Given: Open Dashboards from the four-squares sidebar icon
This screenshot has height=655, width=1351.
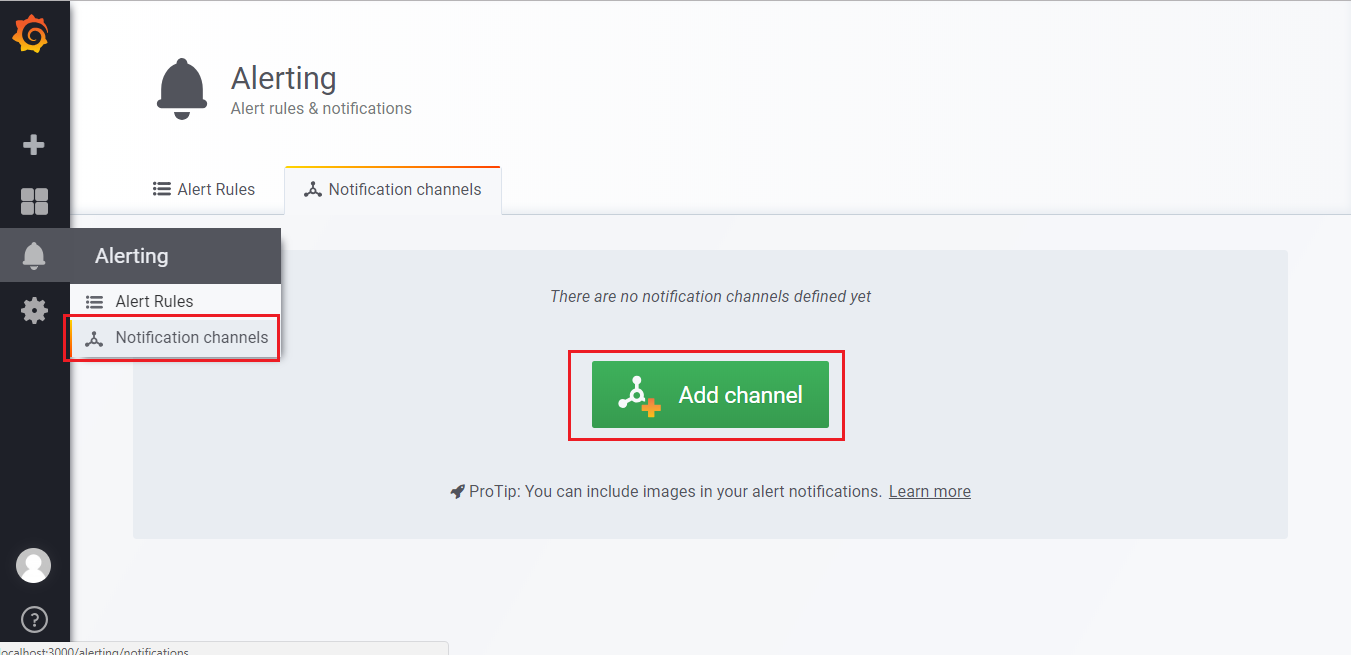Looking at the screenshot, I should coord(34,201).
